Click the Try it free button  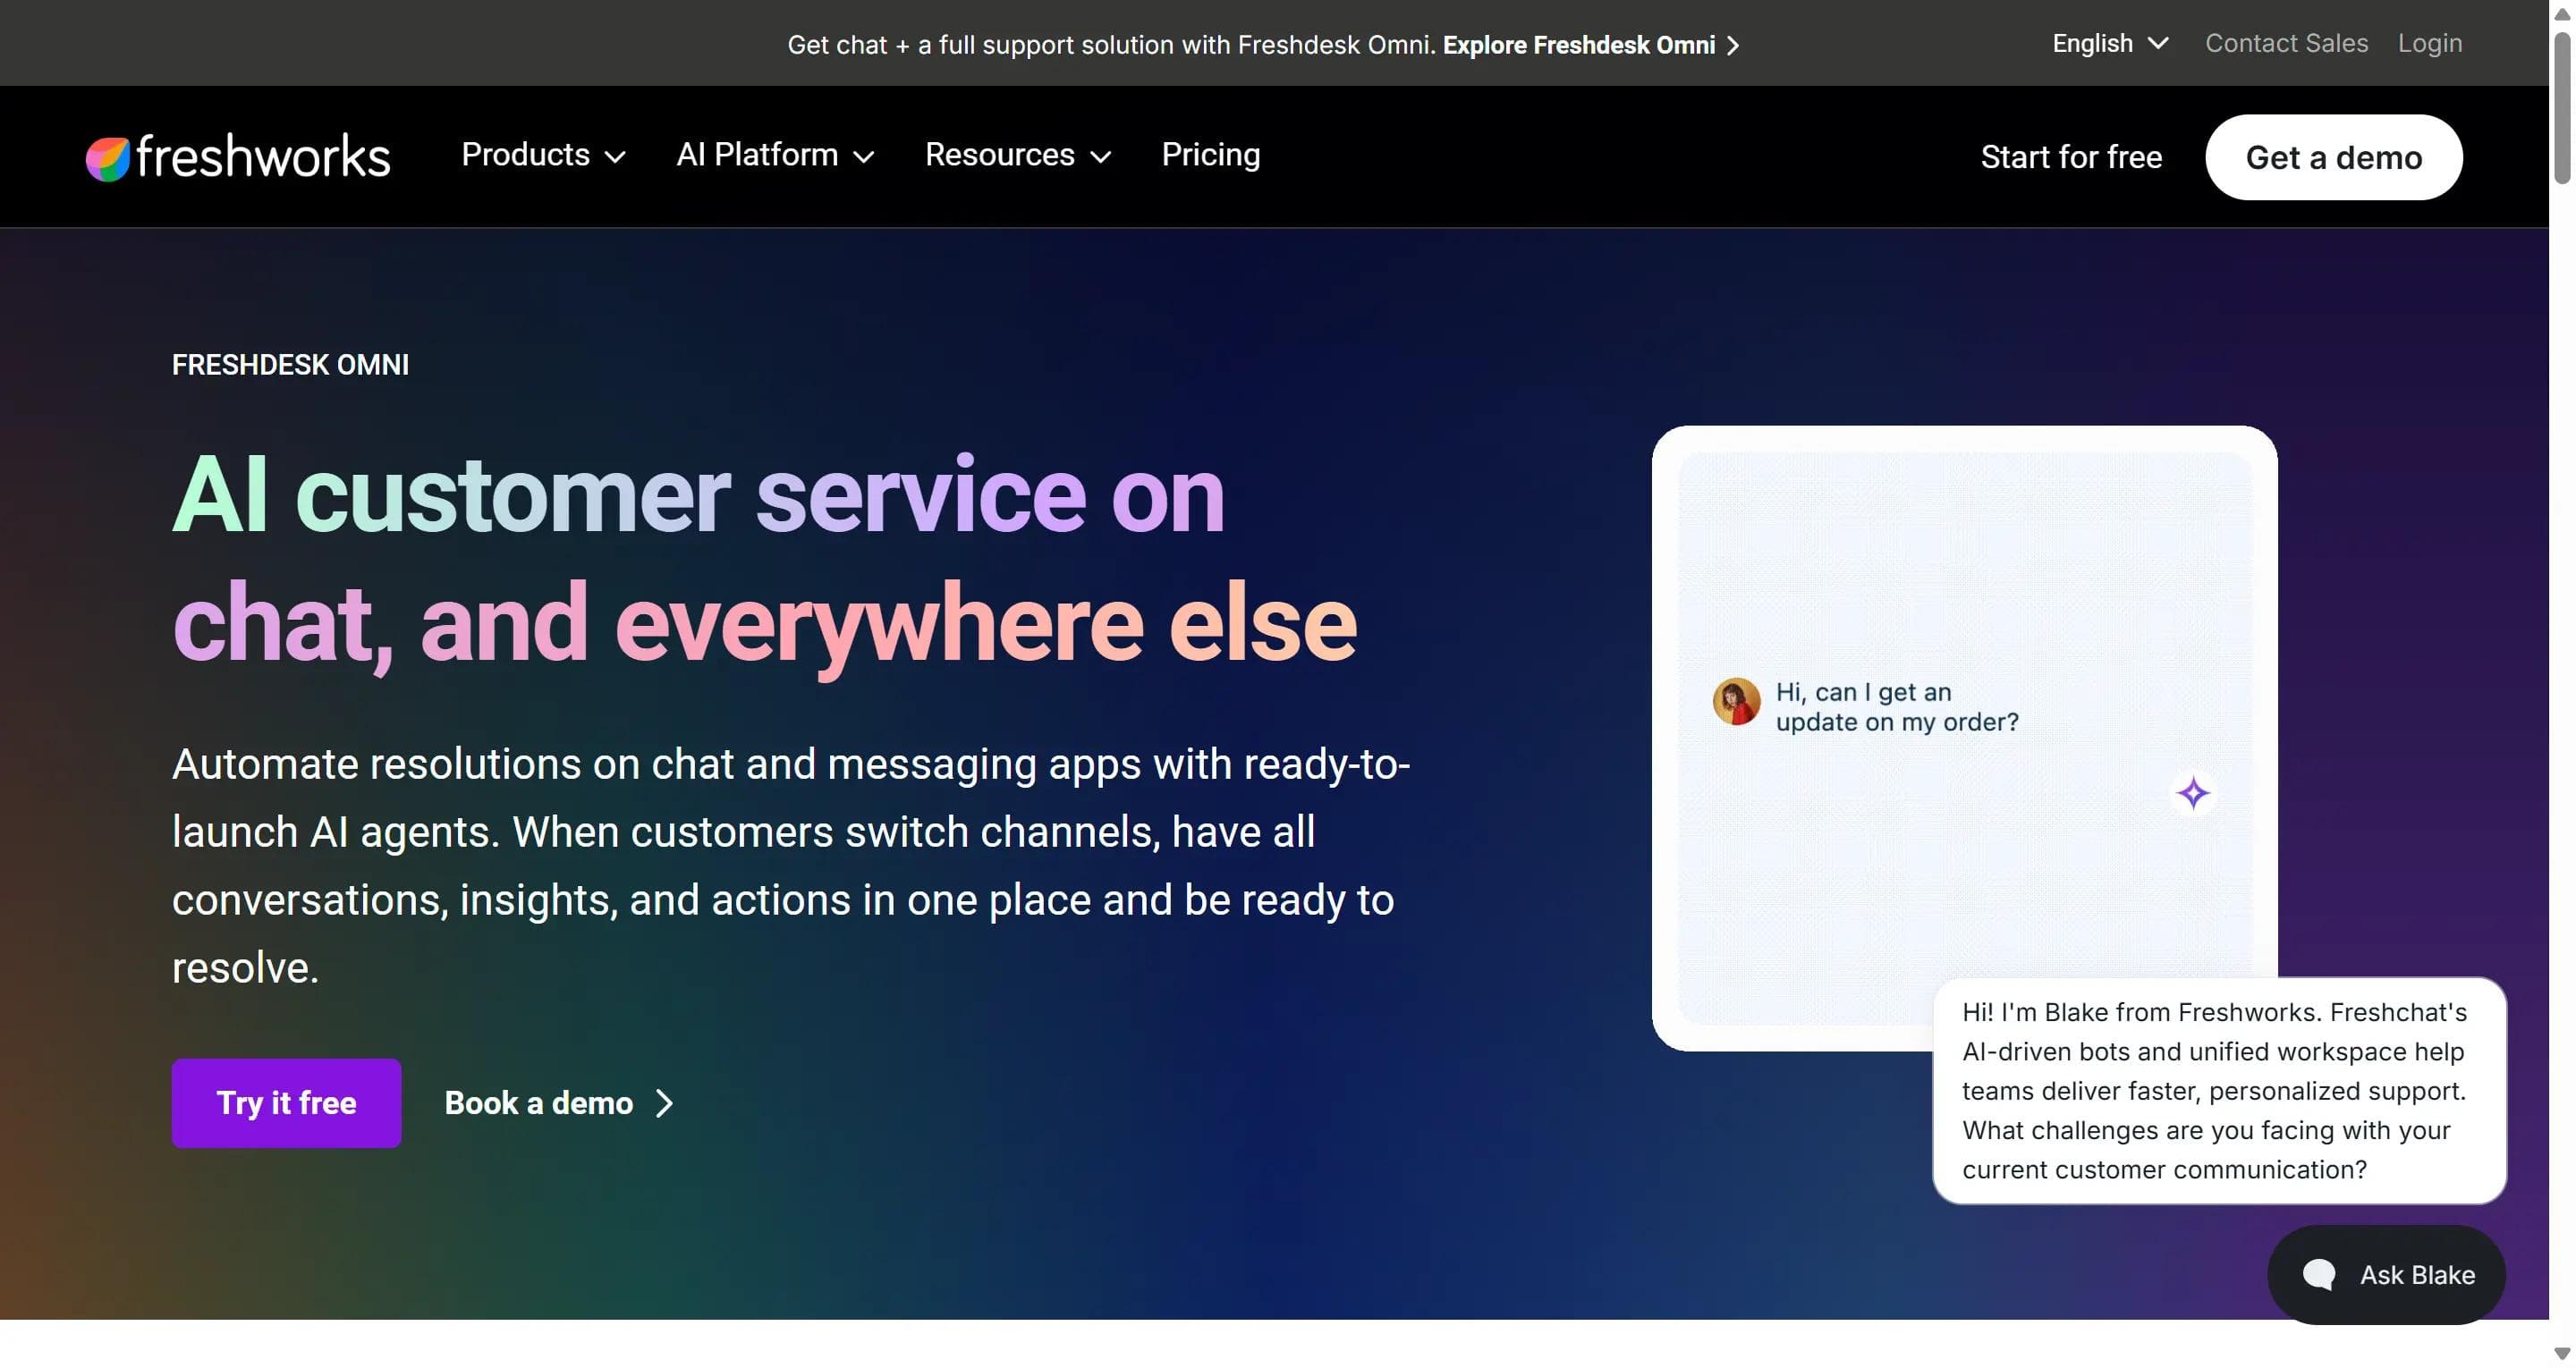pyautogui.click(x=286, y=1103)
